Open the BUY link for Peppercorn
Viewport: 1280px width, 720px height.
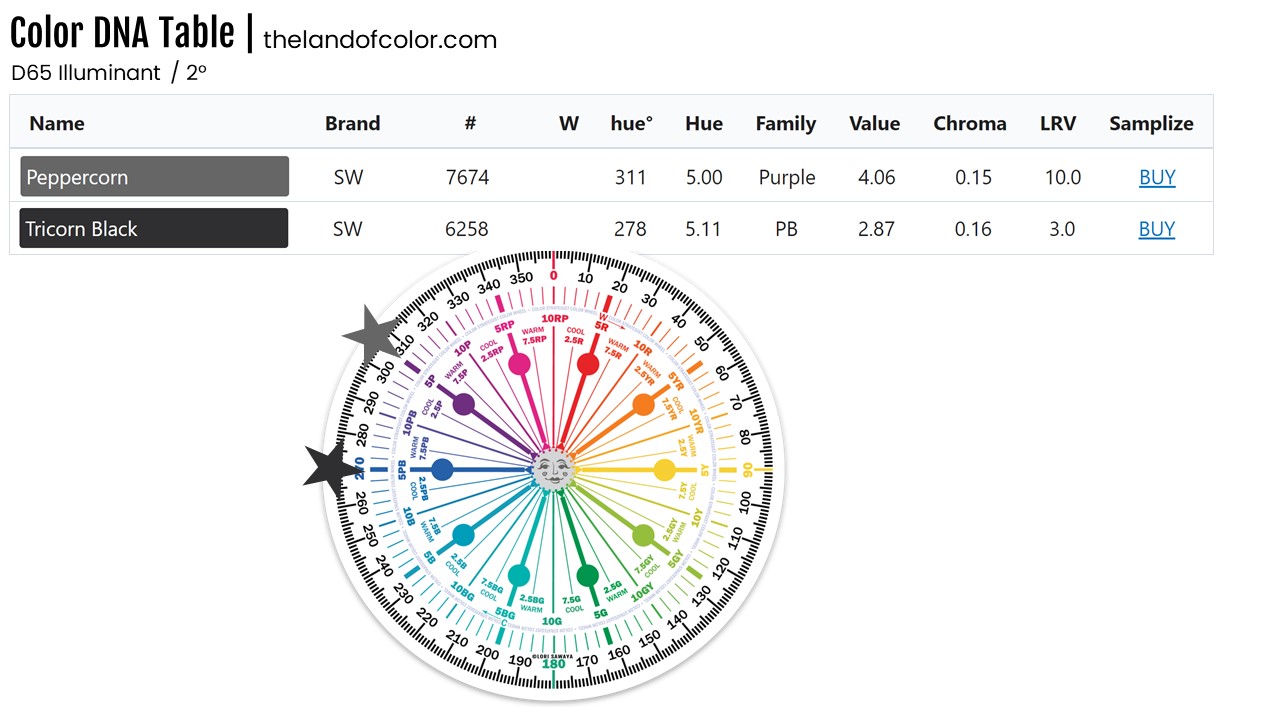point(1157,177)
